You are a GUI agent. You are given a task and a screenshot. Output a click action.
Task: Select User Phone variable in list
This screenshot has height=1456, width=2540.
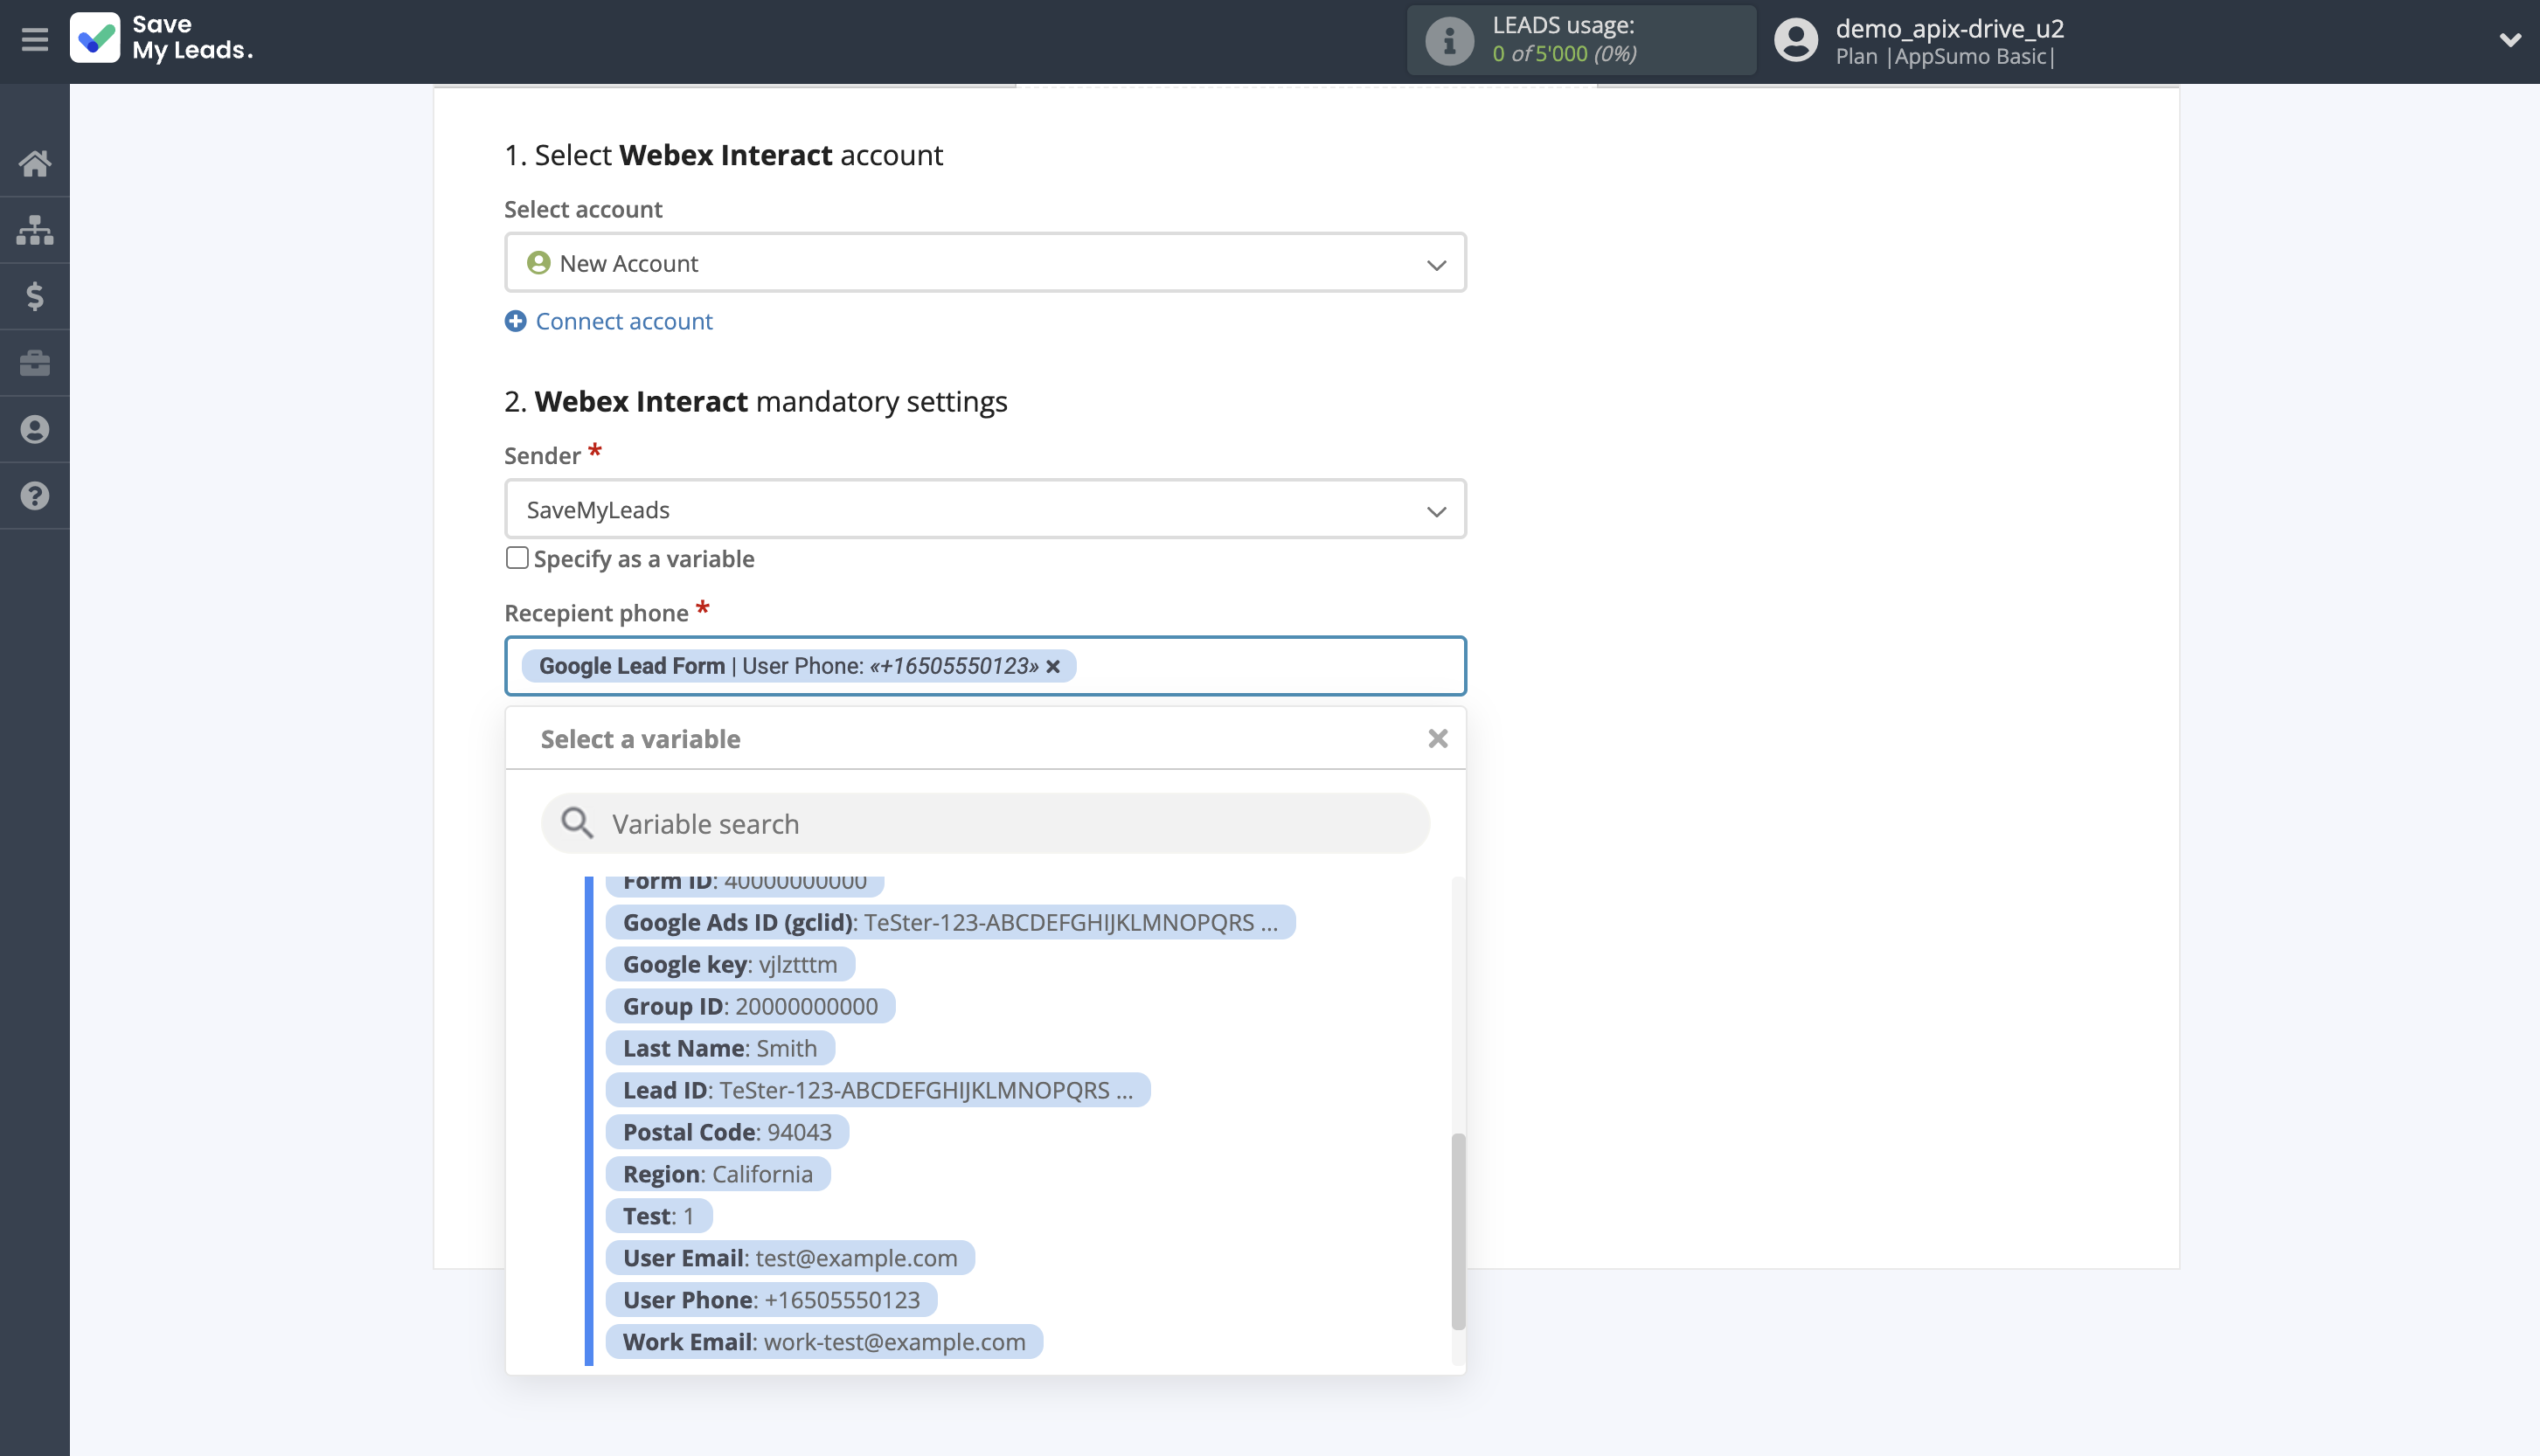click(x=771, y=1300)
